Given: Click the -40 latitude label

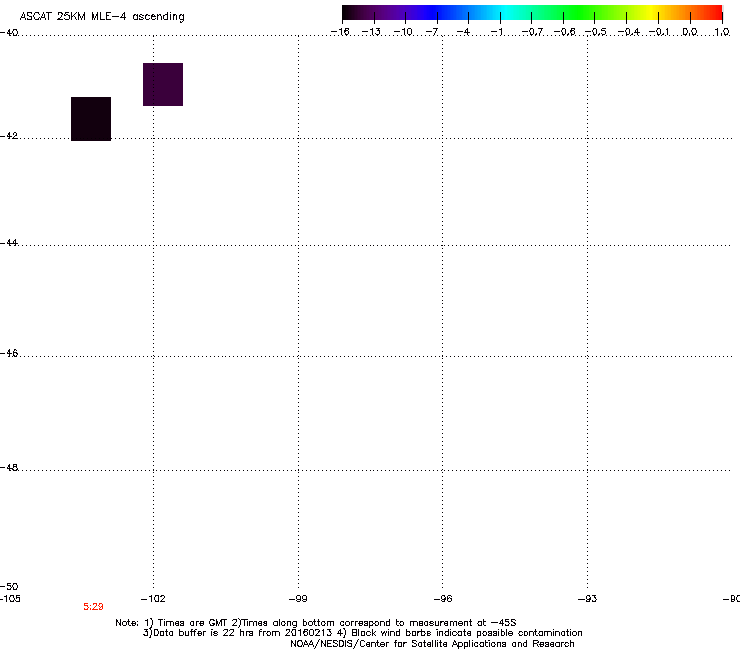Looking at the screenshot, I should (x=9, y=33).
